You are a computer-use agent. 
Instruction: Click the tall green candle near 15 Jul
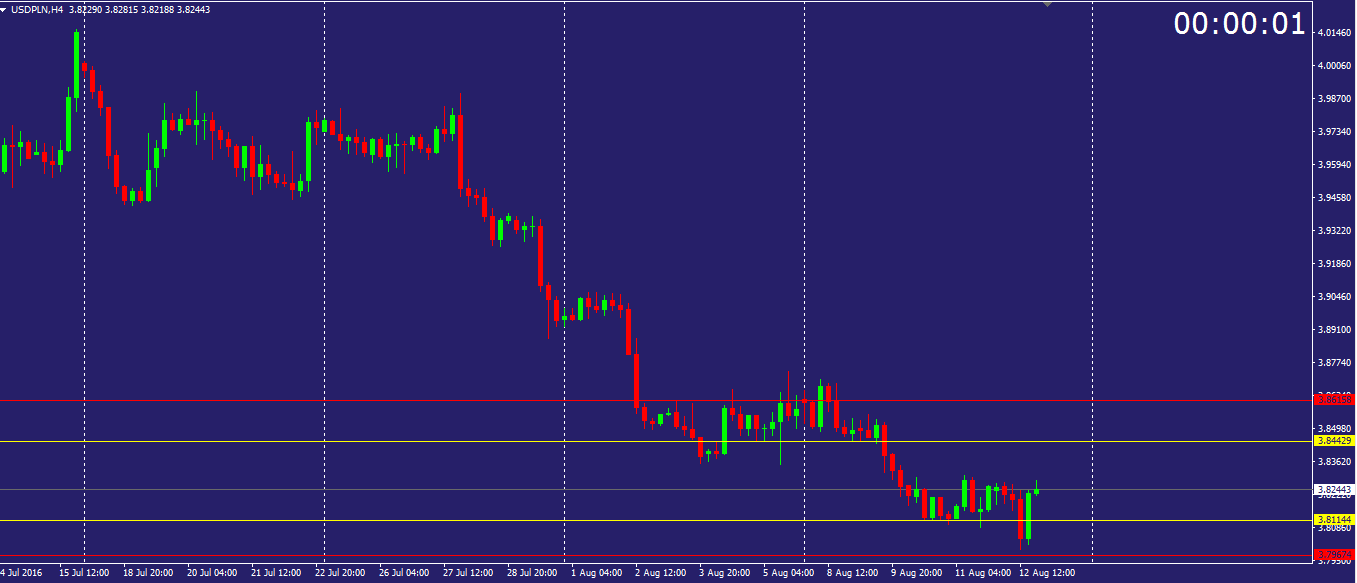(x=76, y=64)
